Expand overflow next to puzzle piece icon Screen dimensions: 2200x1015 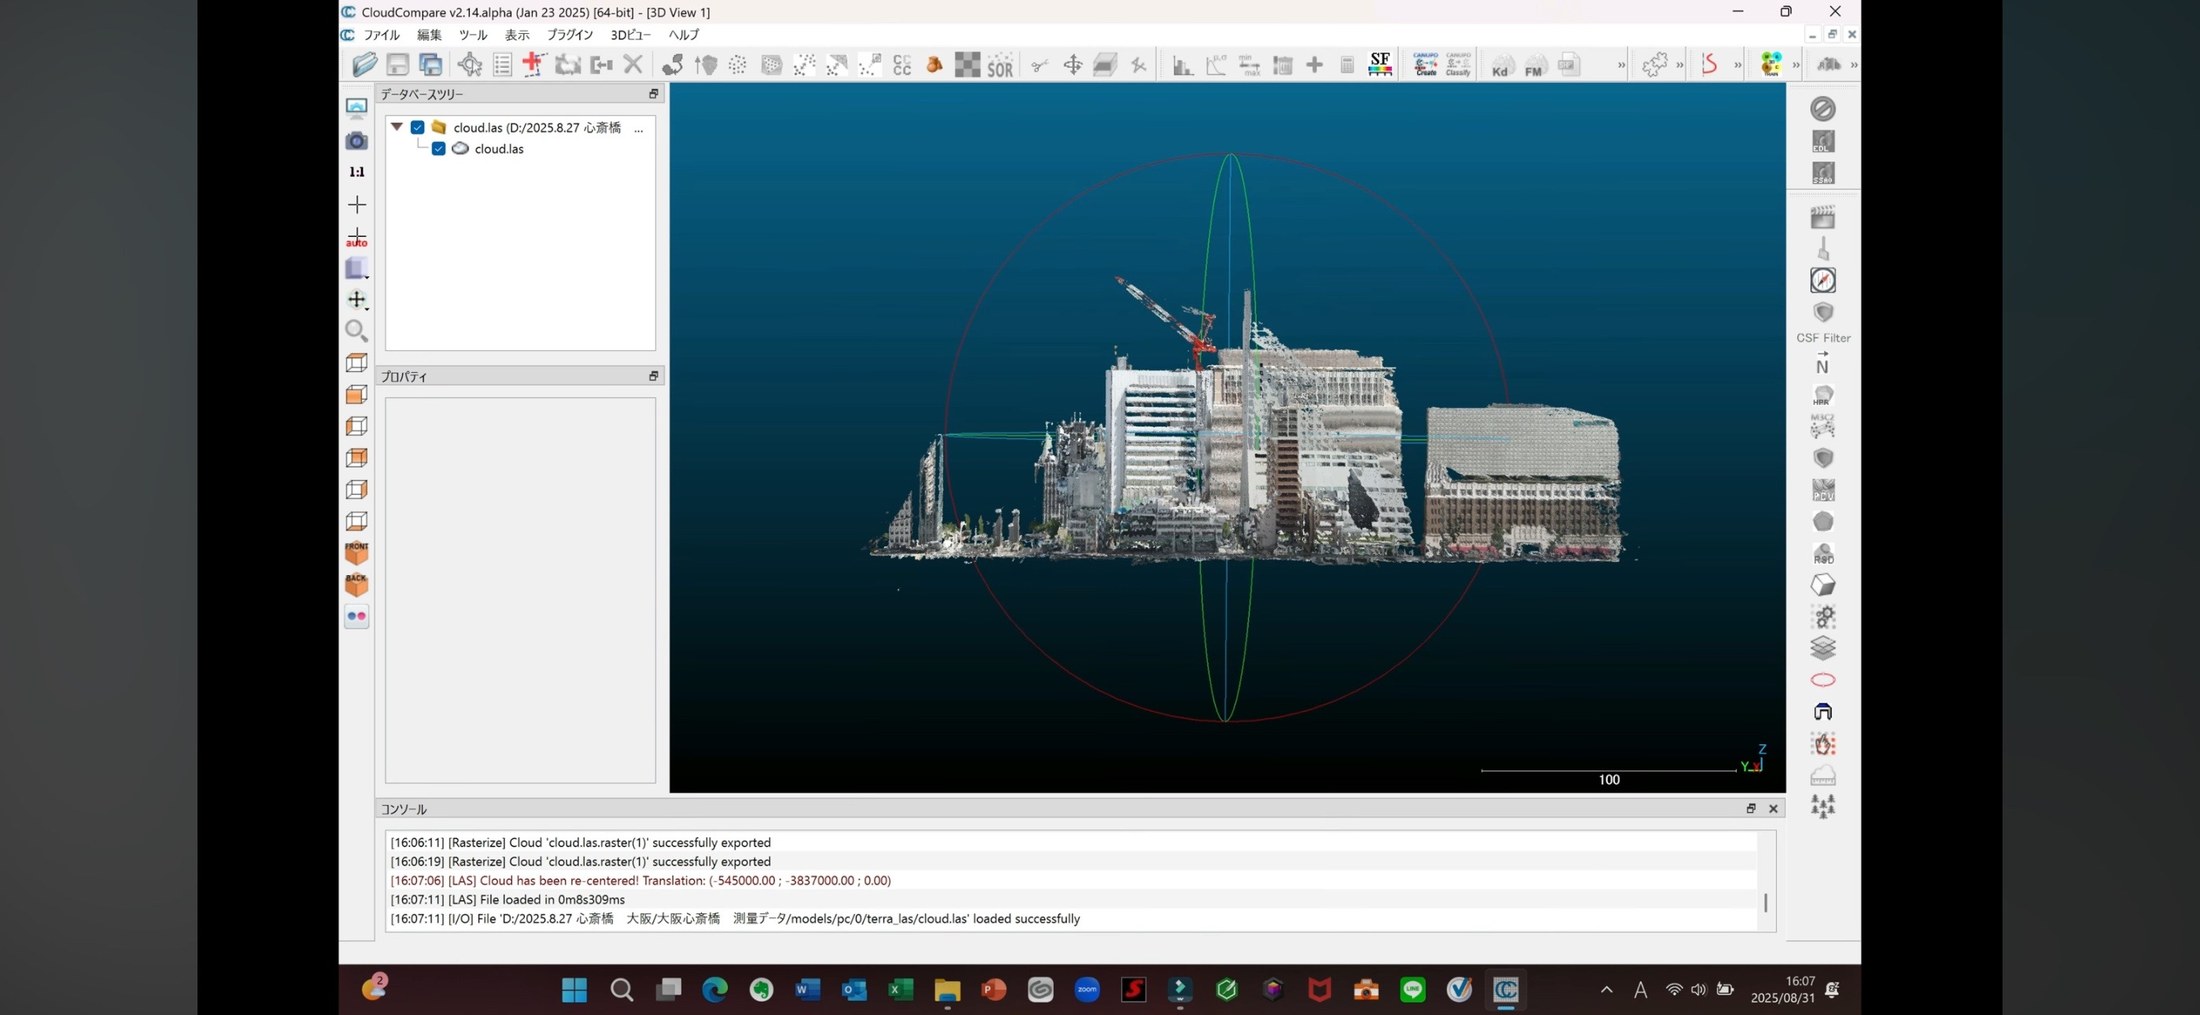[x=1679, y=66]
